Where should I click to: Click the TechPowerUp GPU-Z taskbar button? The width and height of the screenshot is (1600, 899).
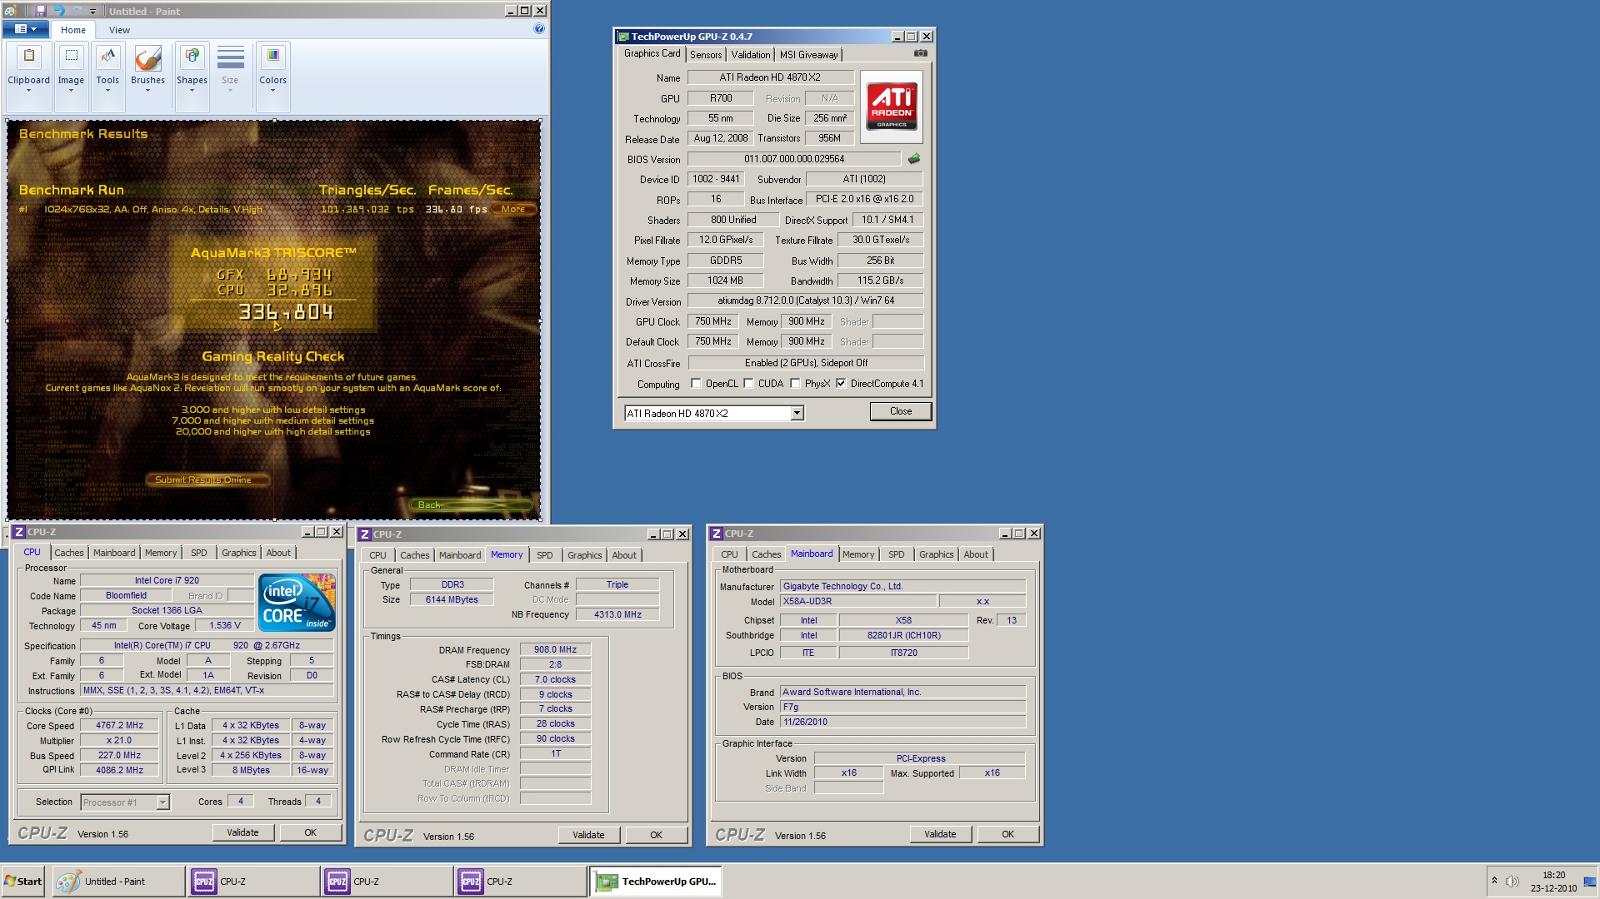pos(655,881)
